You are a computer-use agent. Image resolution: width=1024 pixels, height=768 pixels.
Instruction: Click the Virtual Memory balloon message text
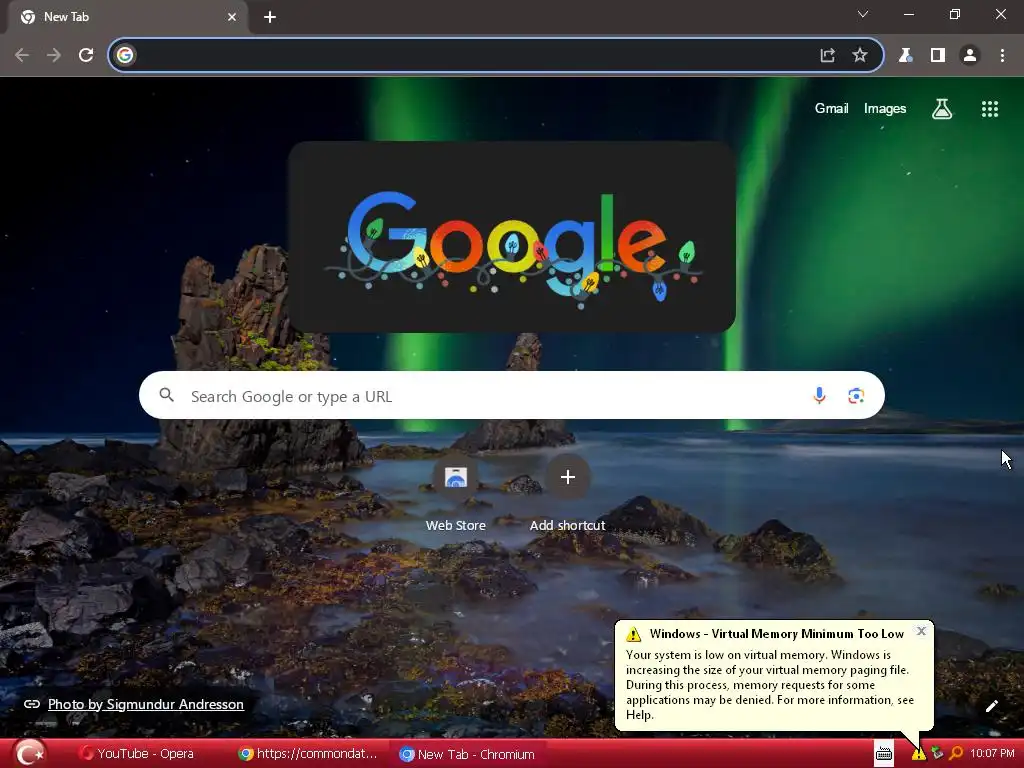(770, 684)
